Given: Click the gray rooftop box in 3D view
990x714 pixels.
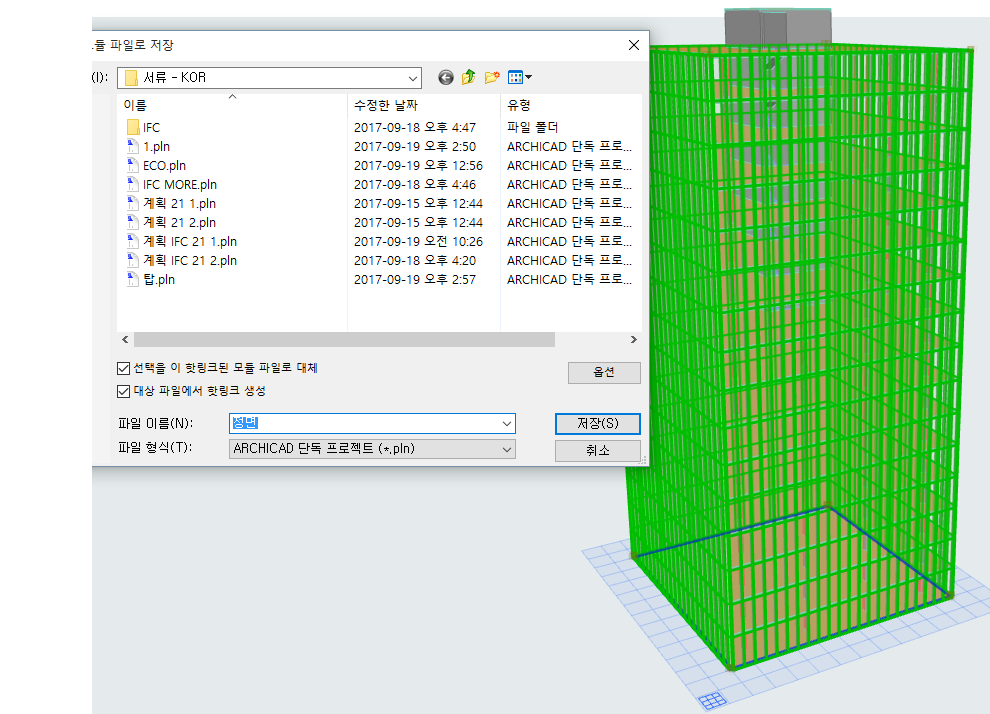Looking at the screenshot, I should [777, 27].
